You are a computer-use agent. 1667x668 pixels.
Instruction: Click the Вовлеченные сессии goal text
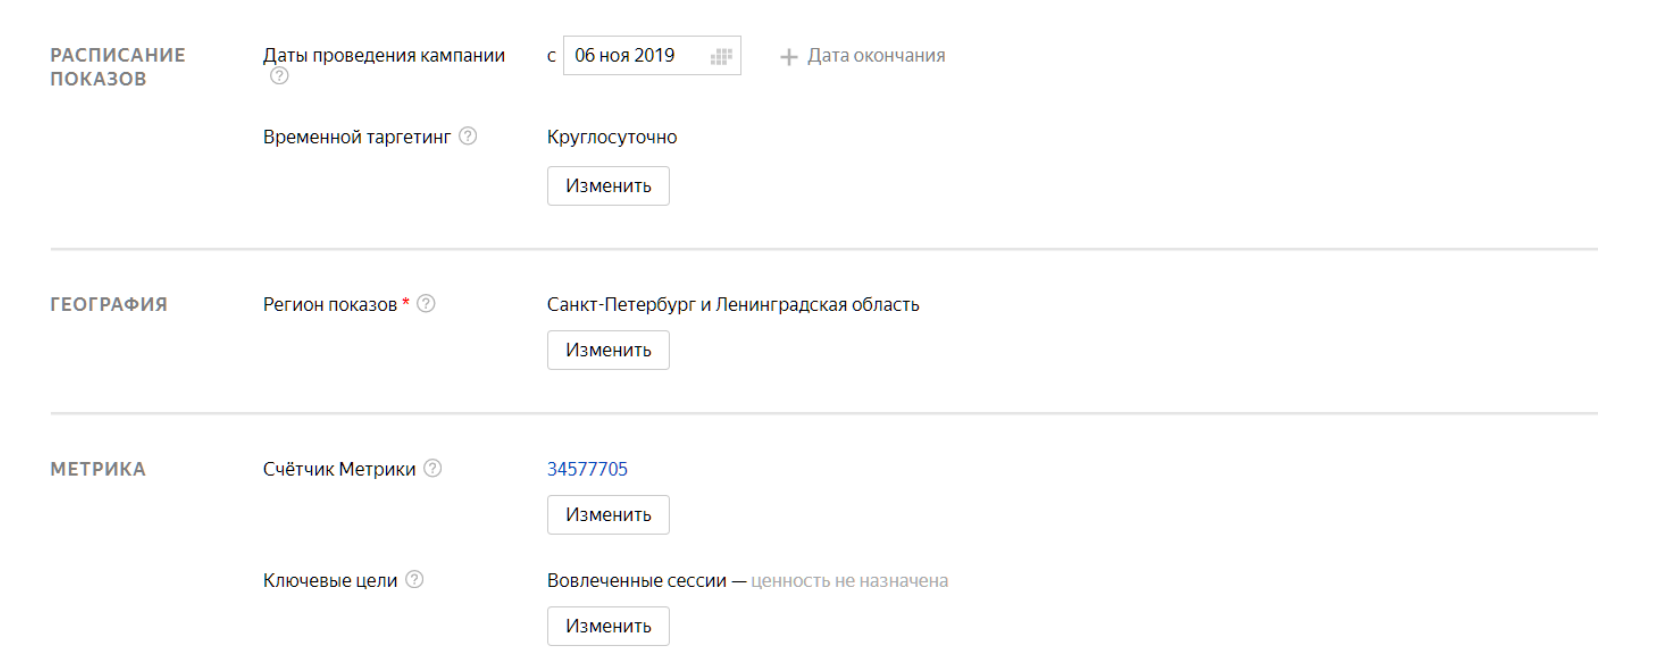coord(636,580)
